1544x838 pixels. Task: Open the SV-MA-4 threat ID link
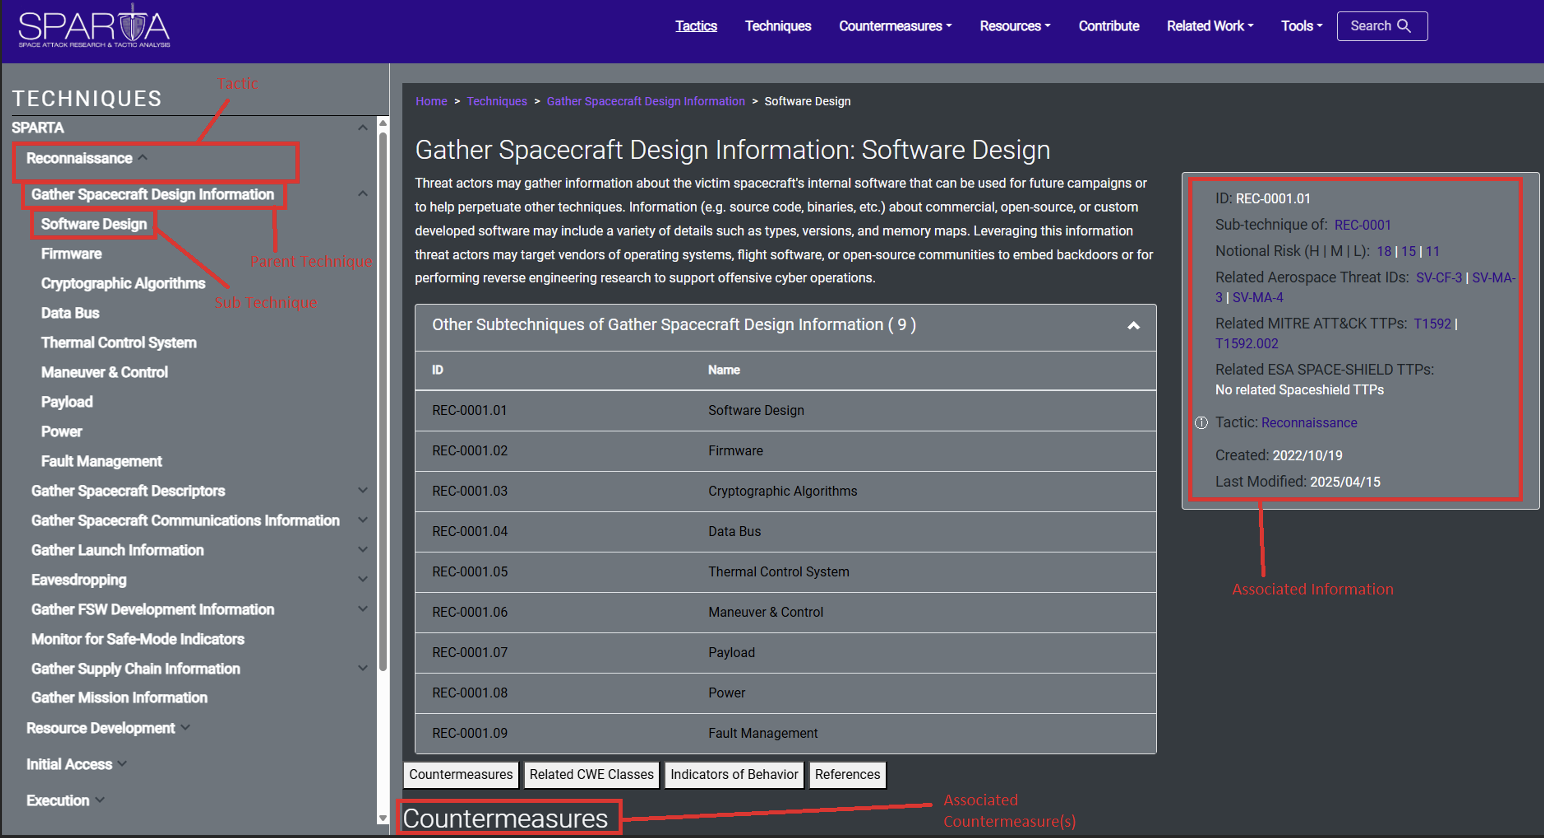1258,297
